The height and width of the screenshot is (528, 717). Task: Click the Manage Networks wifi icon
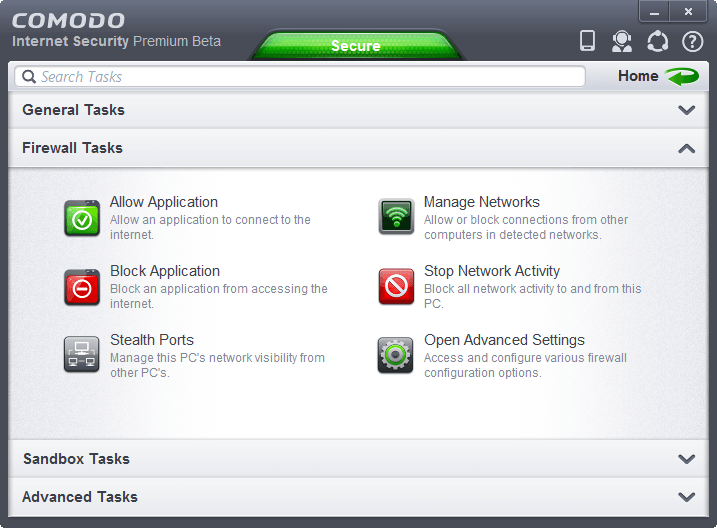tap(396, 216)
